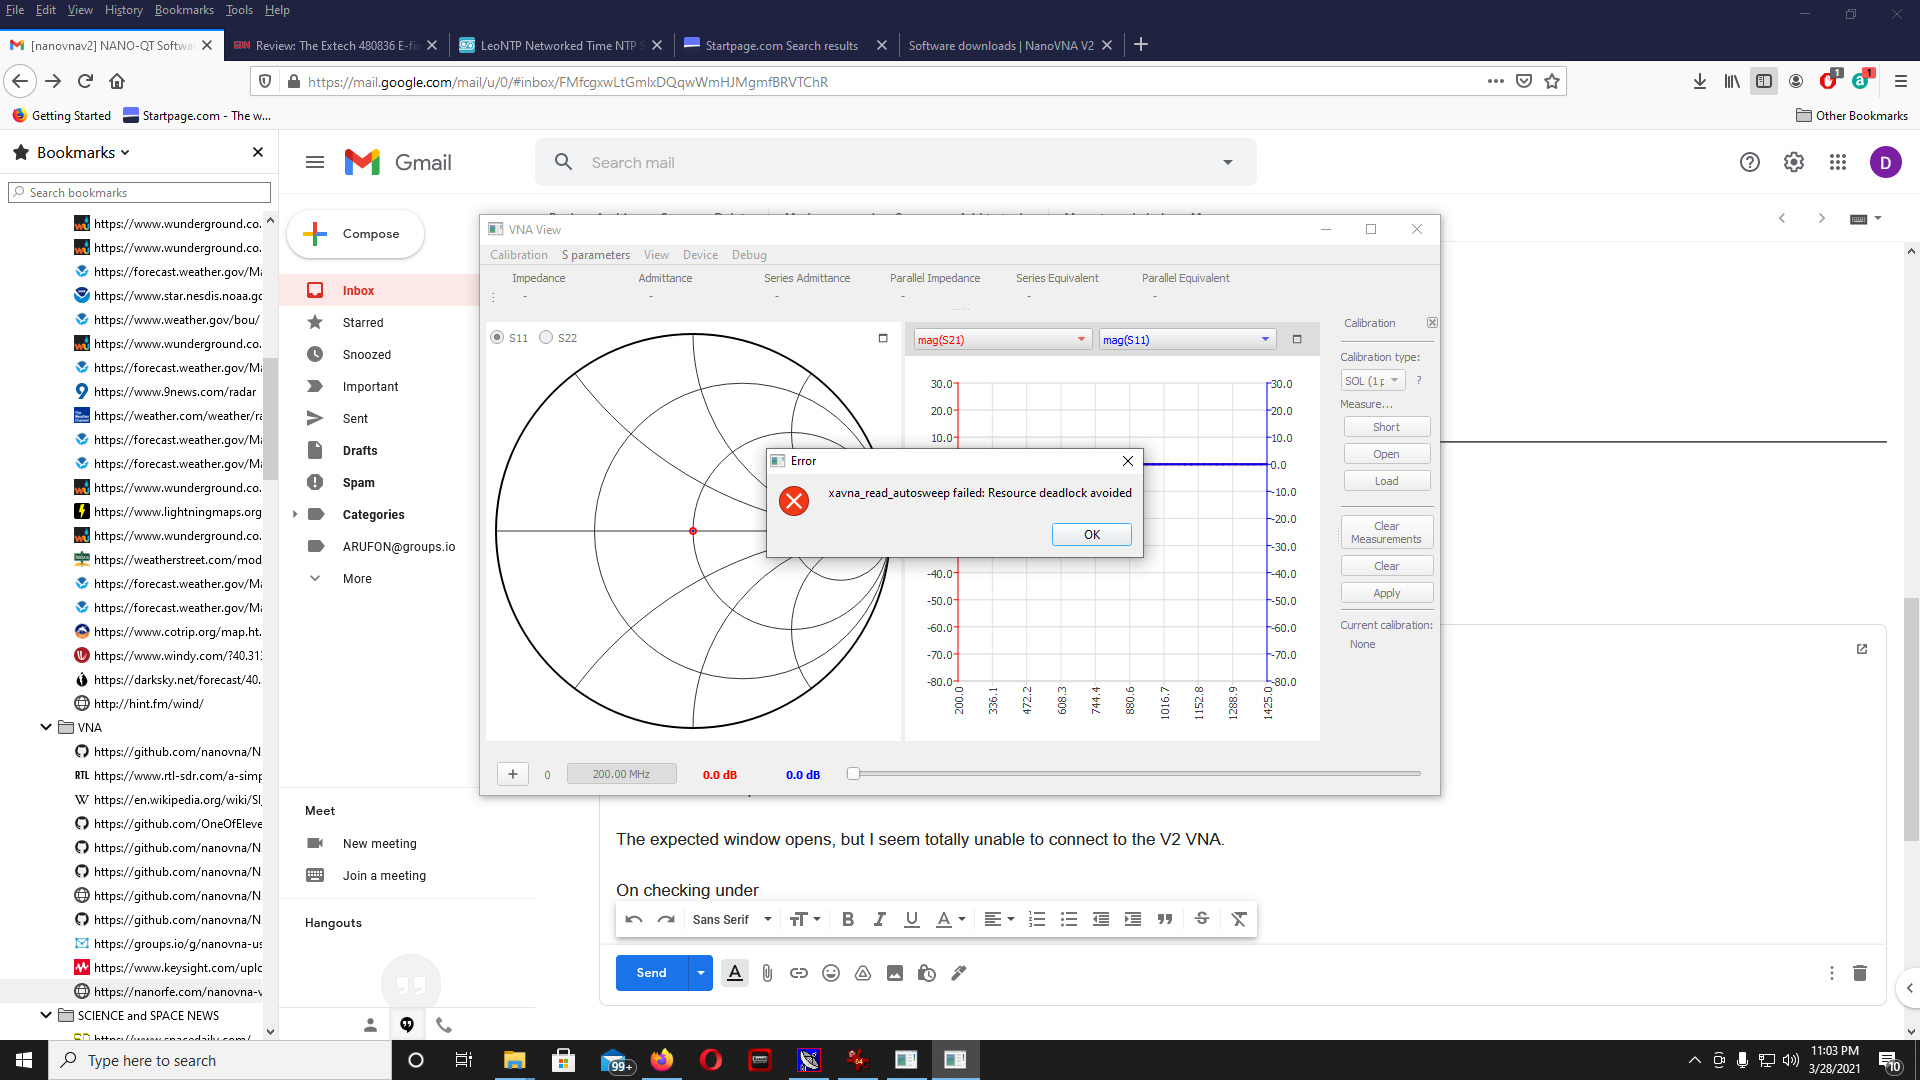Click Compose in Gmail
The height and width of the screenshot is (1080, 1920).
click(x=356, y=234)
